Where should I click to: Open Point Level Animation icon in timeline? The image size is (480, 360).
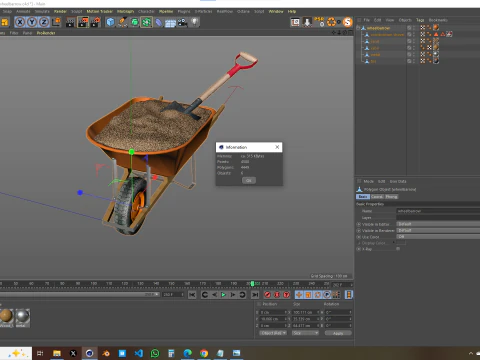[336, 295]
